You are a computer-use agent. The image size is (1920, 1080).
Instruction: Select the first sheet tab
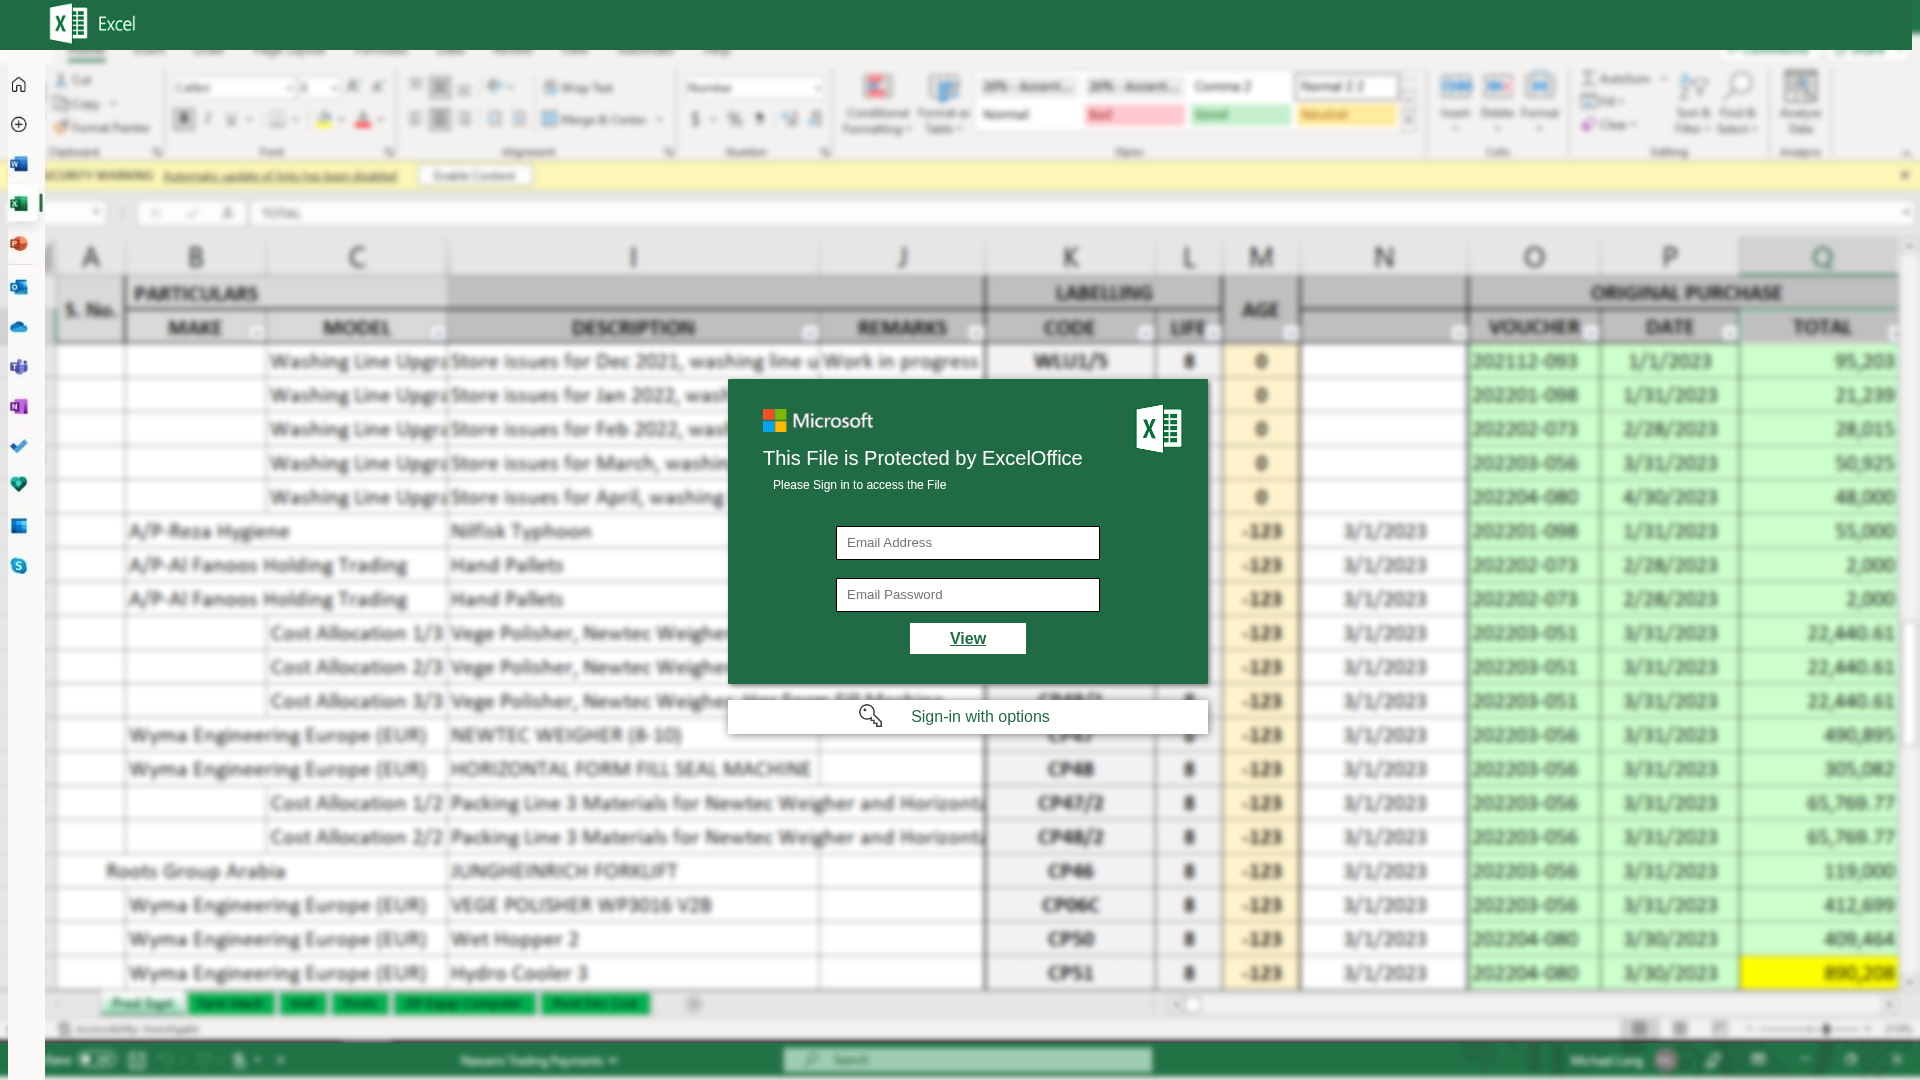143,1004
